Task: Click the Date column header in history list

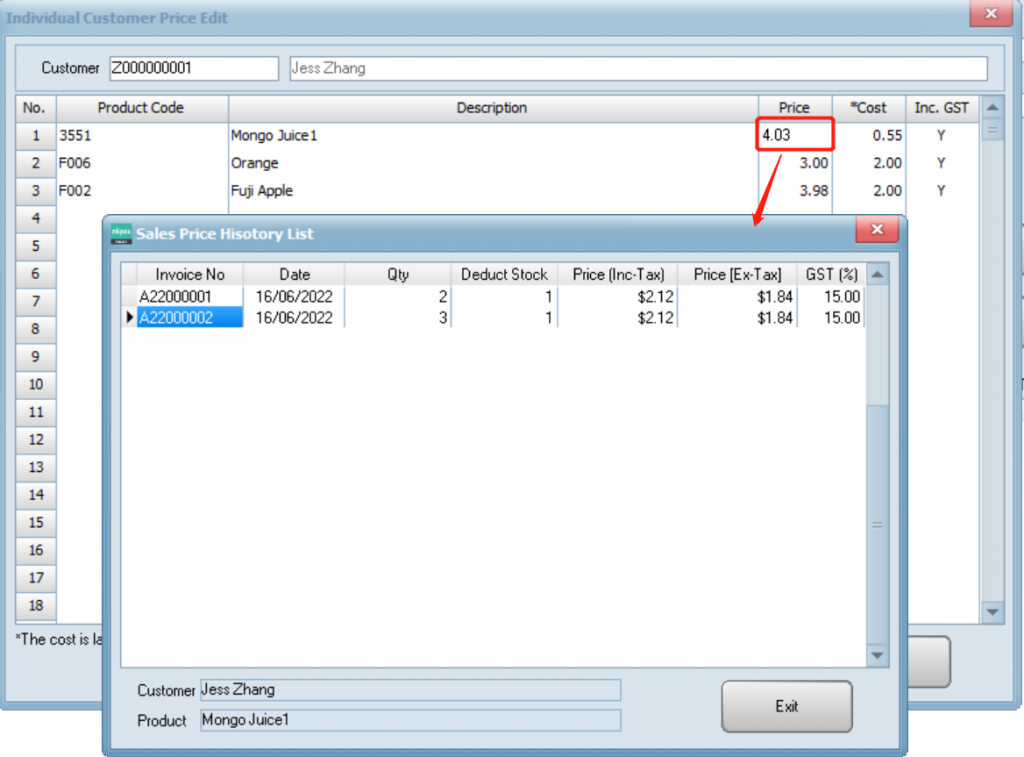Action: tap(294, 274)
